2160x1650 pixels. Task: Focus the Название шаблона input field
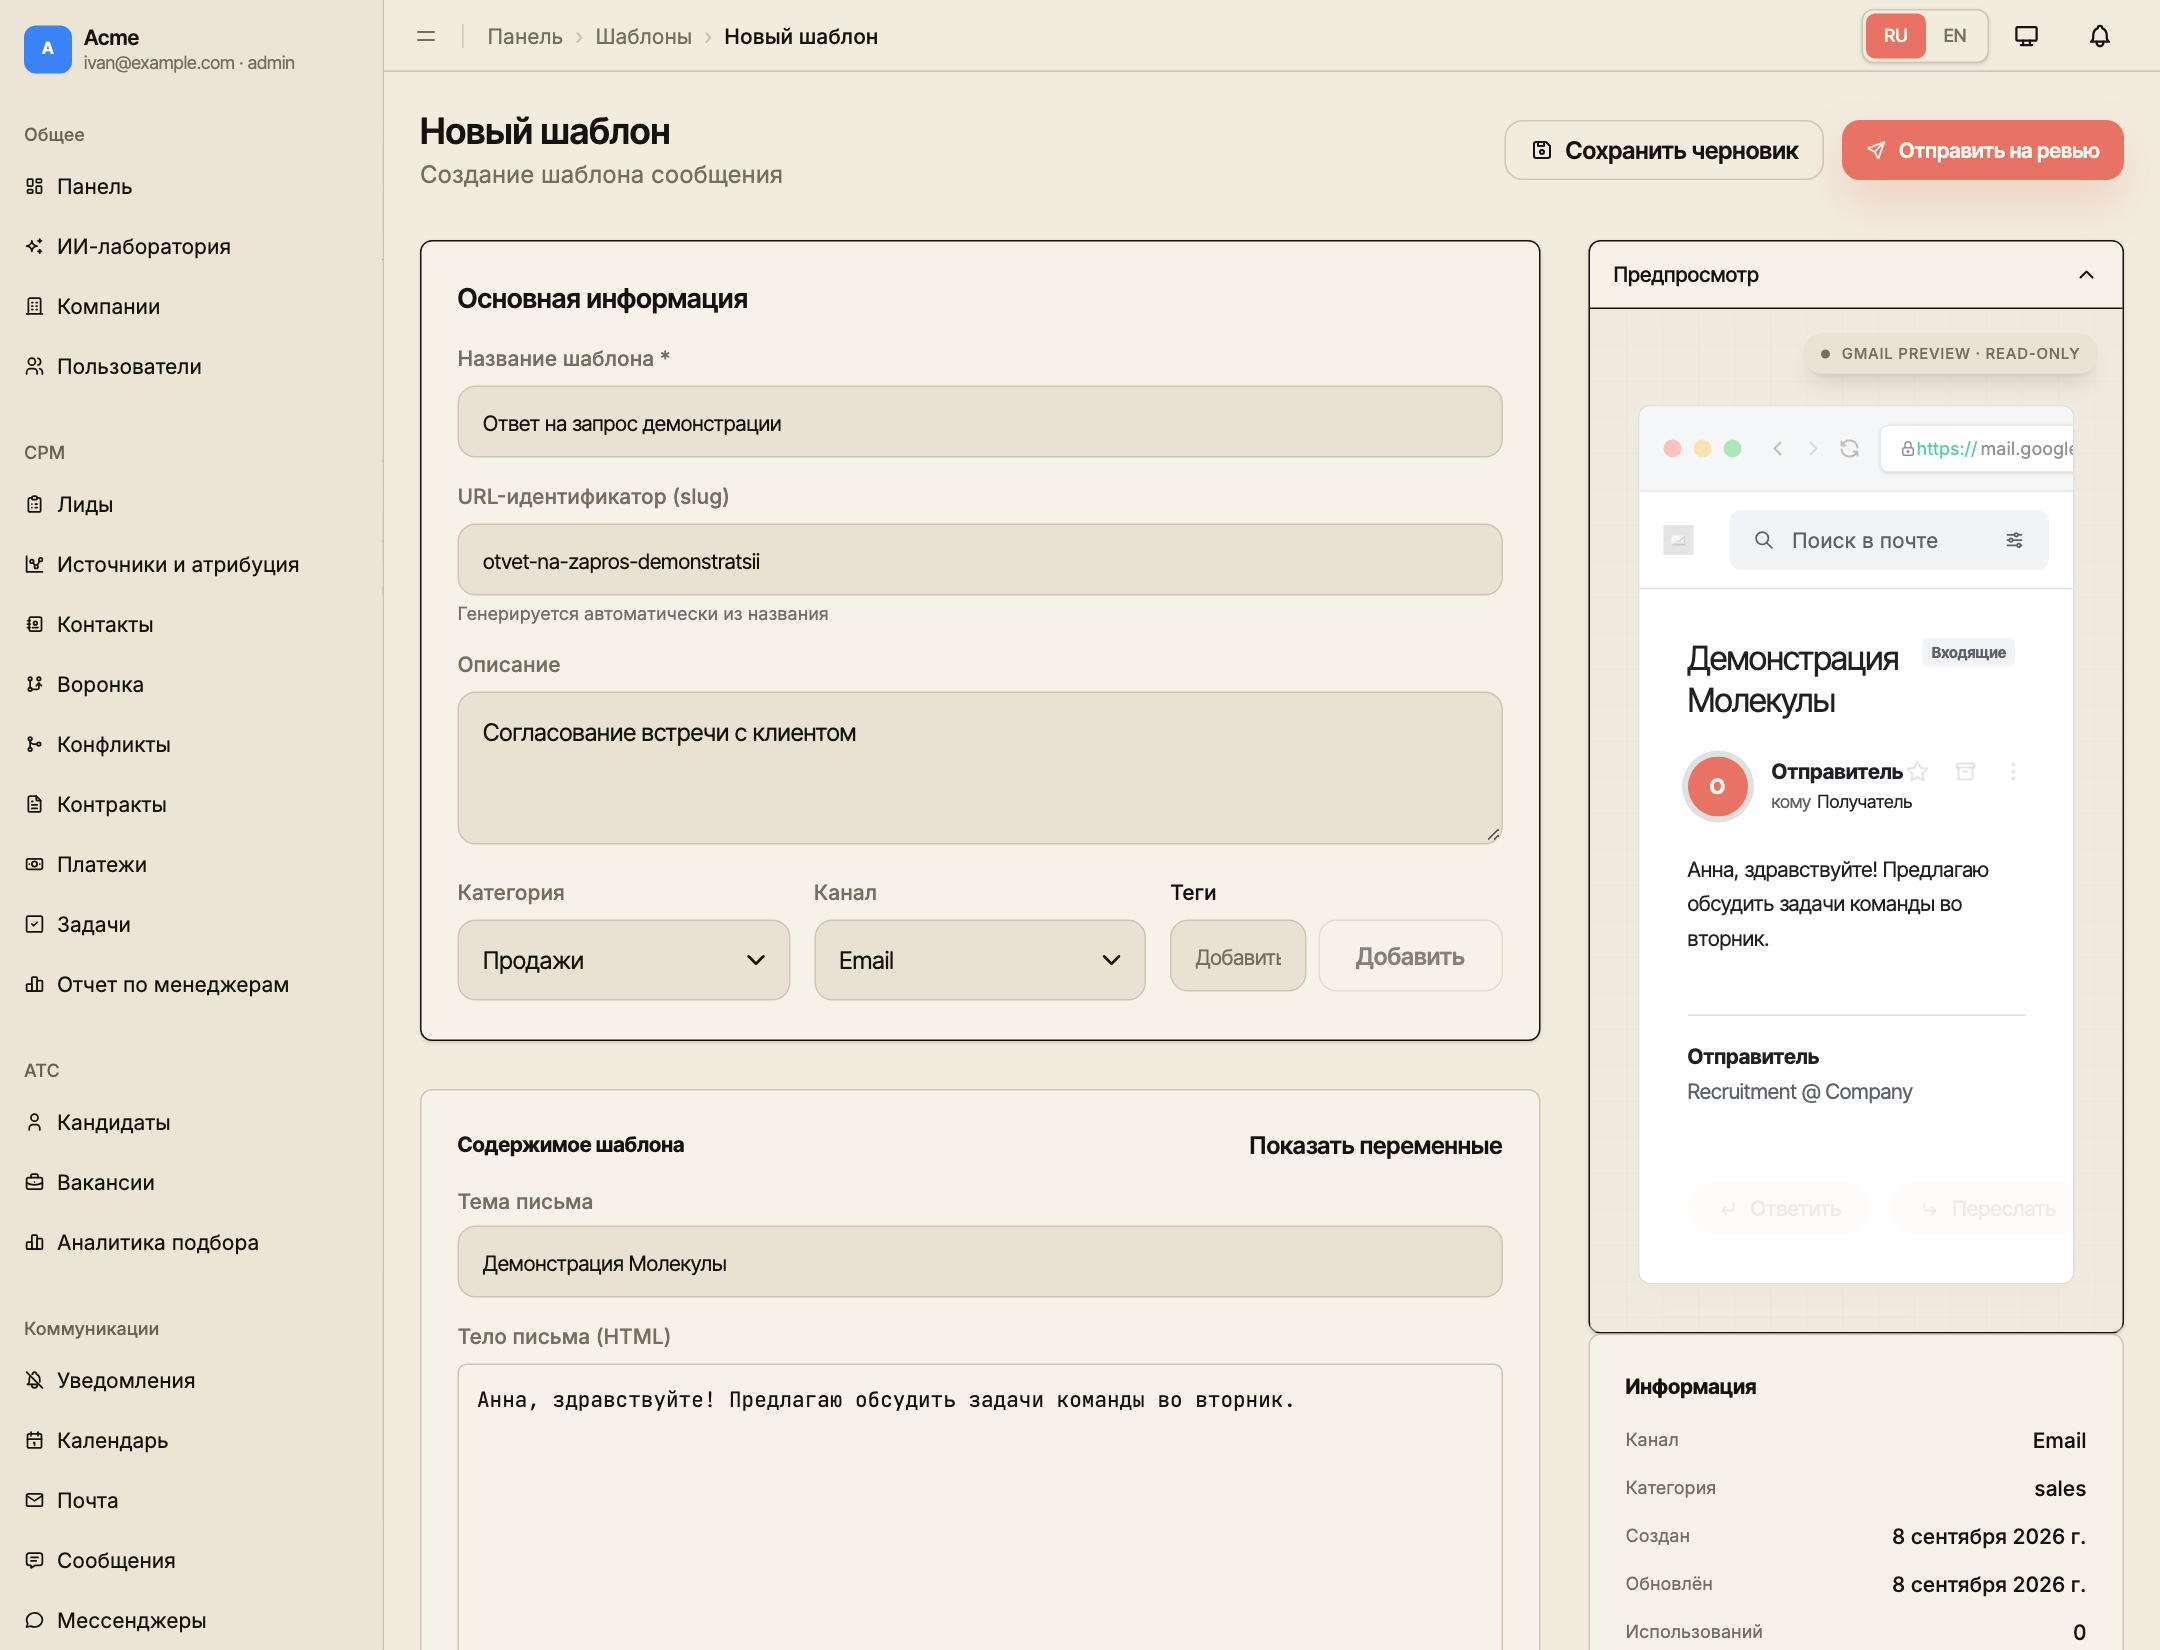[980, 422]
